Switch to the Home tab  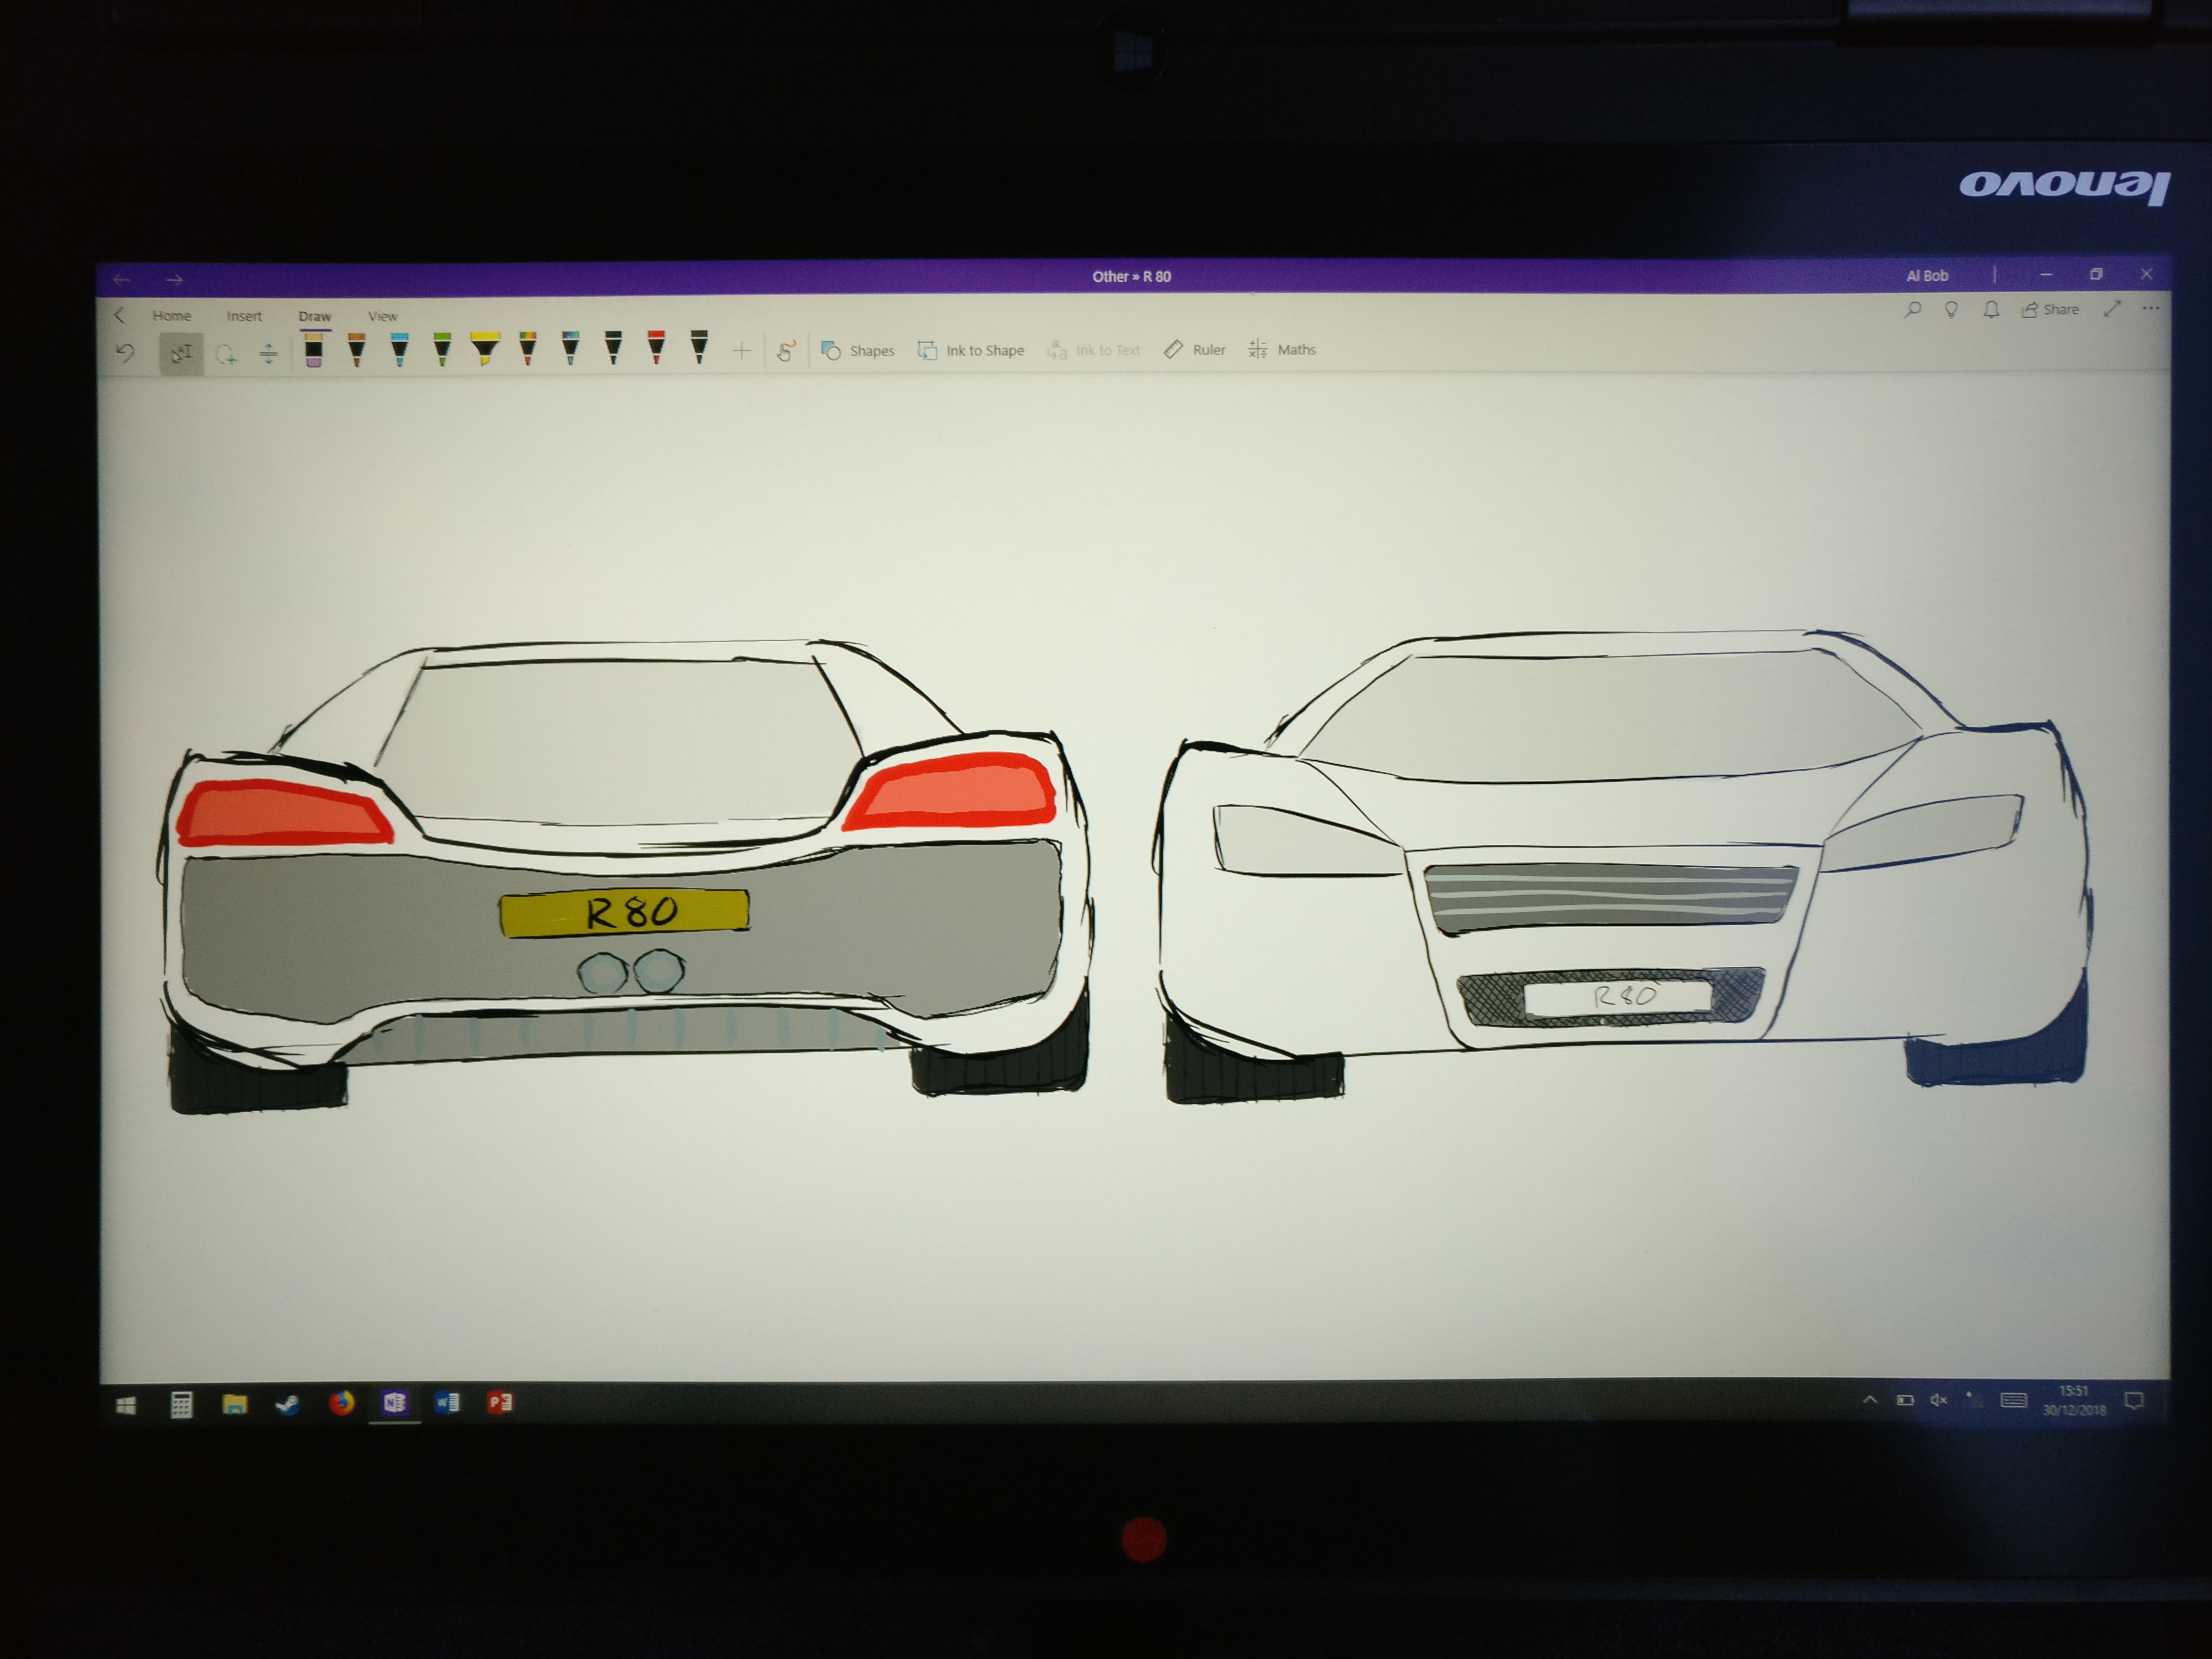(172, 315)
